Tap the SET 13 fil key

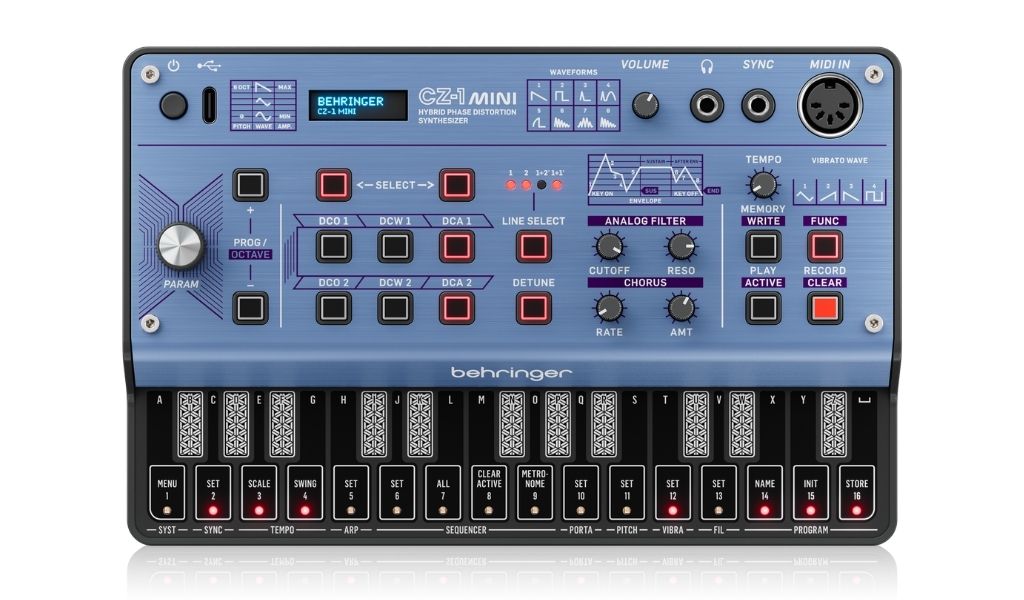click(718, 492)
